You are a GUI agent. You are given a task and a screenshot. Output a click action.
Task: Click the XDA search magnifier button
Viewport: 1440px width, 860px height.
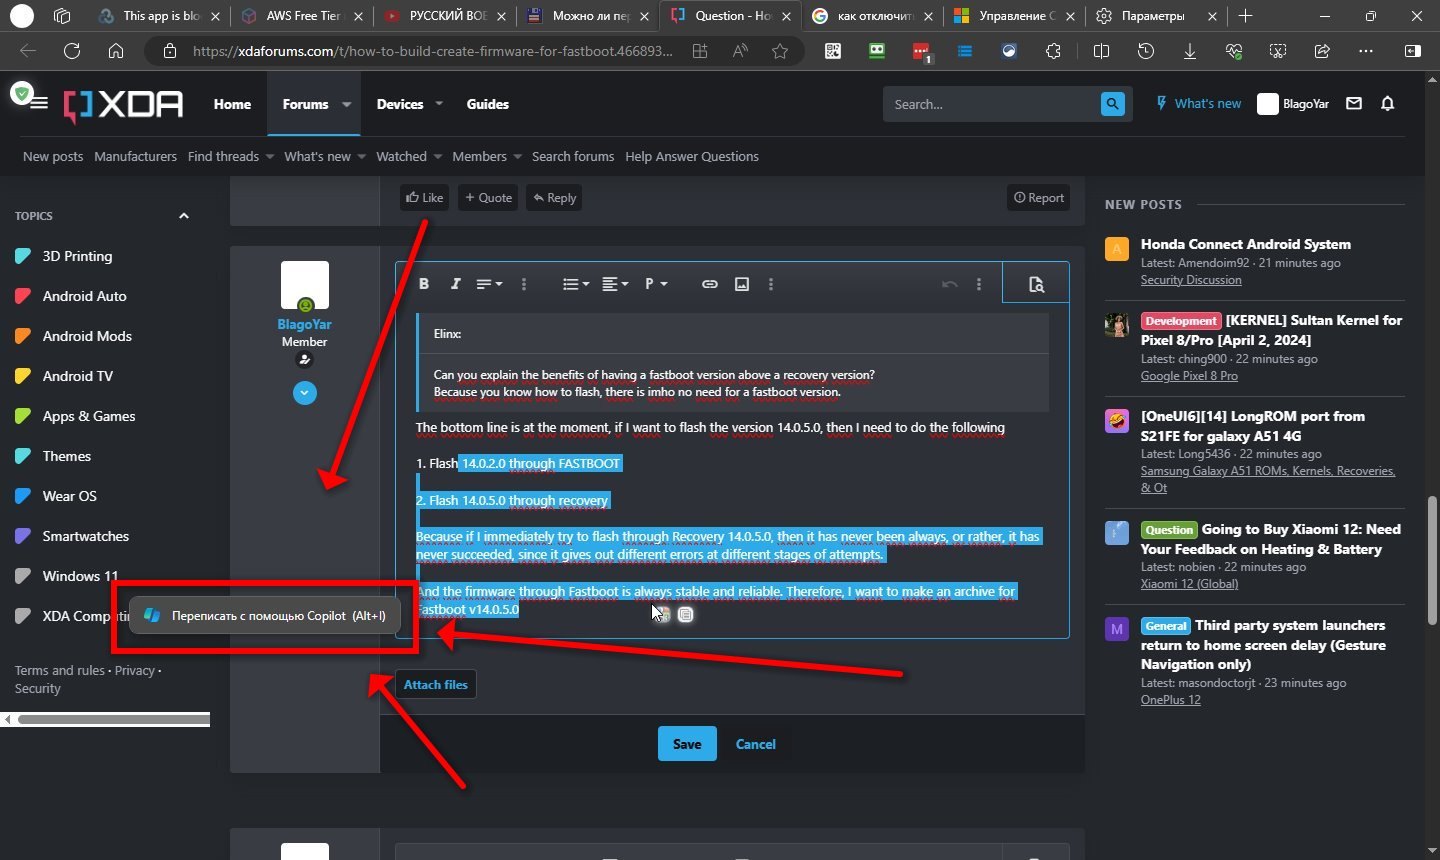coord(1112,104)
